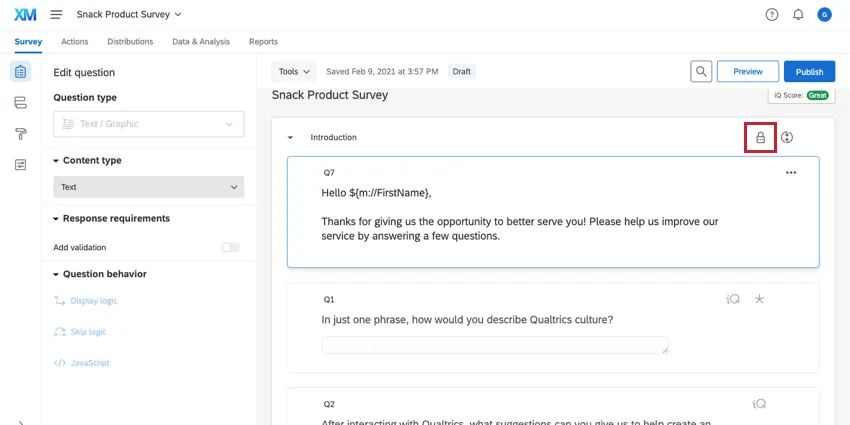Open the Survey options sidebar icon
The image size is (850, 425).
[x=20, y=165]
